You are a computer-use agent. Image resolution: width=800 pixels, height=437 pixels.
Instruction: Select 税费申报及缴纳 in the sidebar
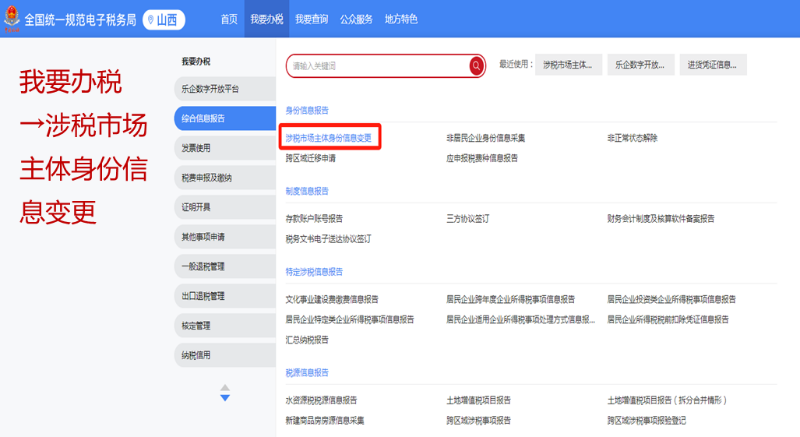[x=207, y=178]
